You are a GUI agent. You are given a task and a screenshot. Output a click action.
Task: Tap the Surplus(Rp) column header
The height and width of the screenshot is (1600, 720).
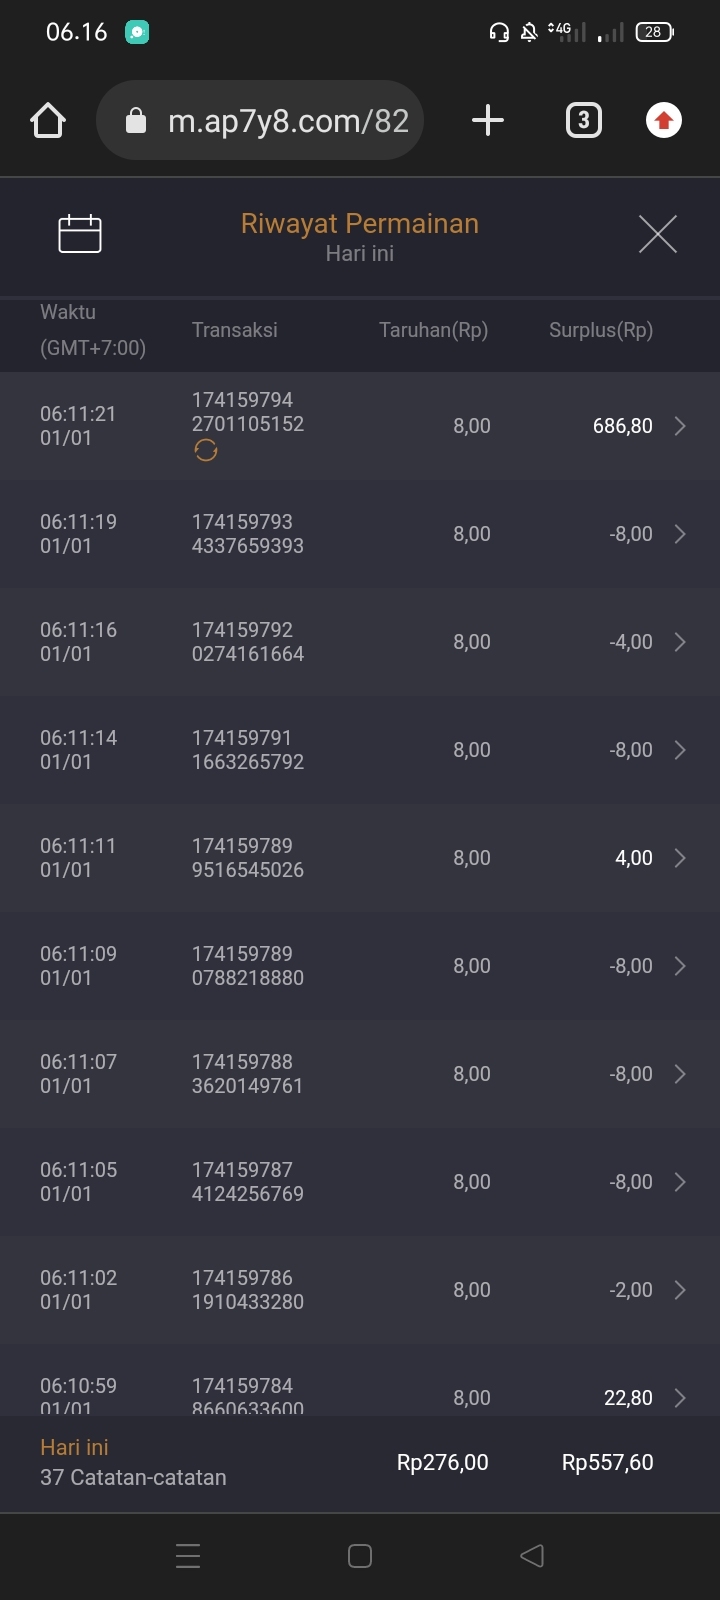(600, 330)
